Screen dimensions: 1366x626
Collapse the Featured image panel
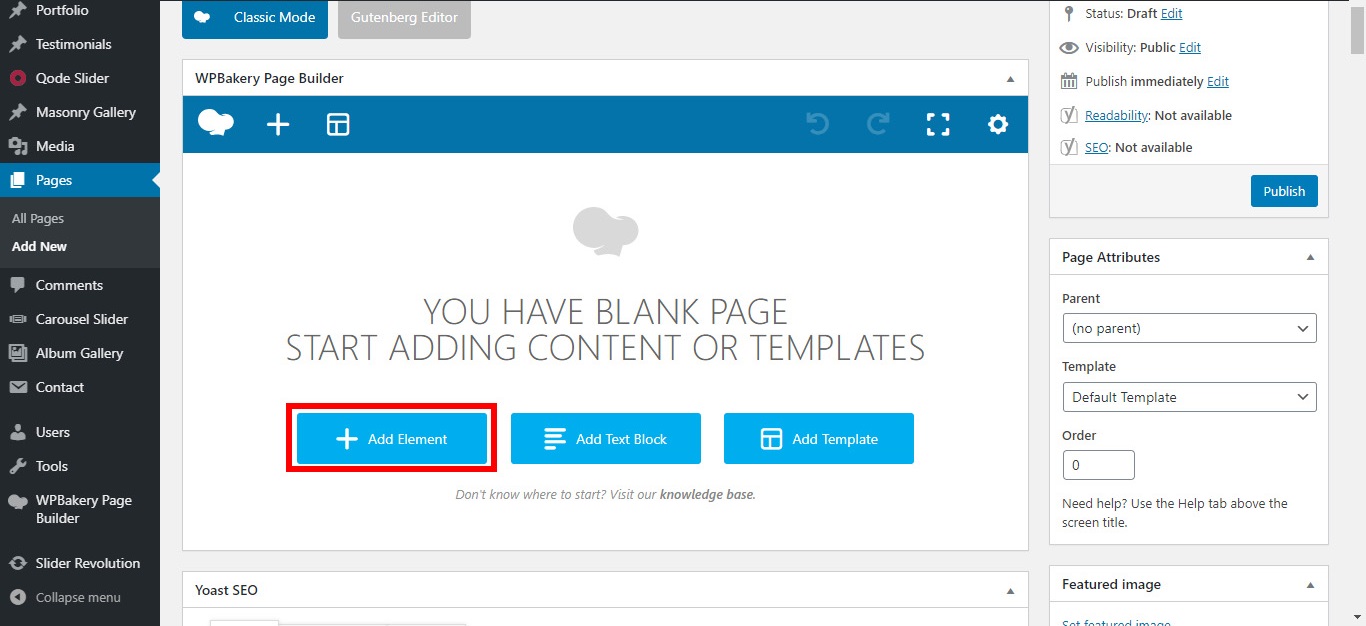pos(1310,584)
